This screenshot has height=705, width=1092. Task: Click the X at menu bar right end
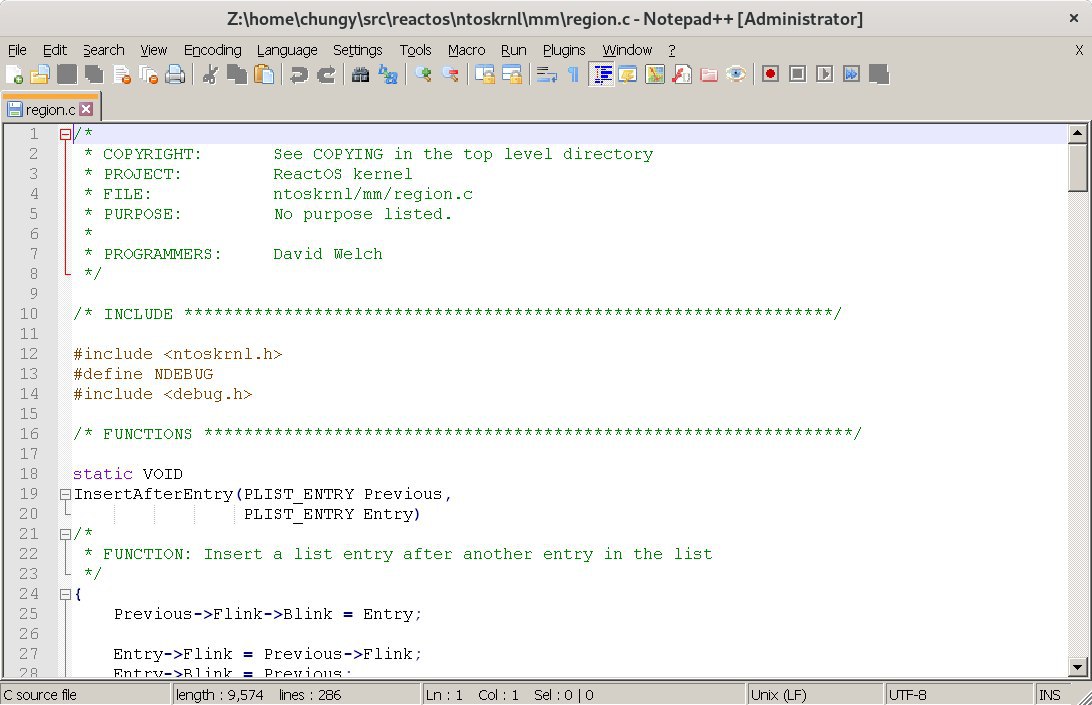pyautogui.click(x=1079, y=50)
